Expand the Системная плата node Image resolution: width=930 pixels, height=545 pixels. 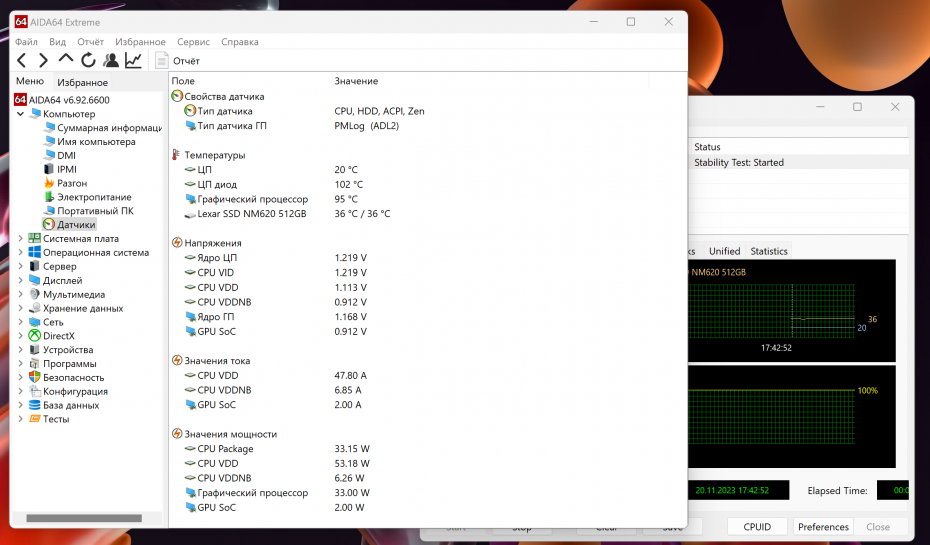(21, 239)
